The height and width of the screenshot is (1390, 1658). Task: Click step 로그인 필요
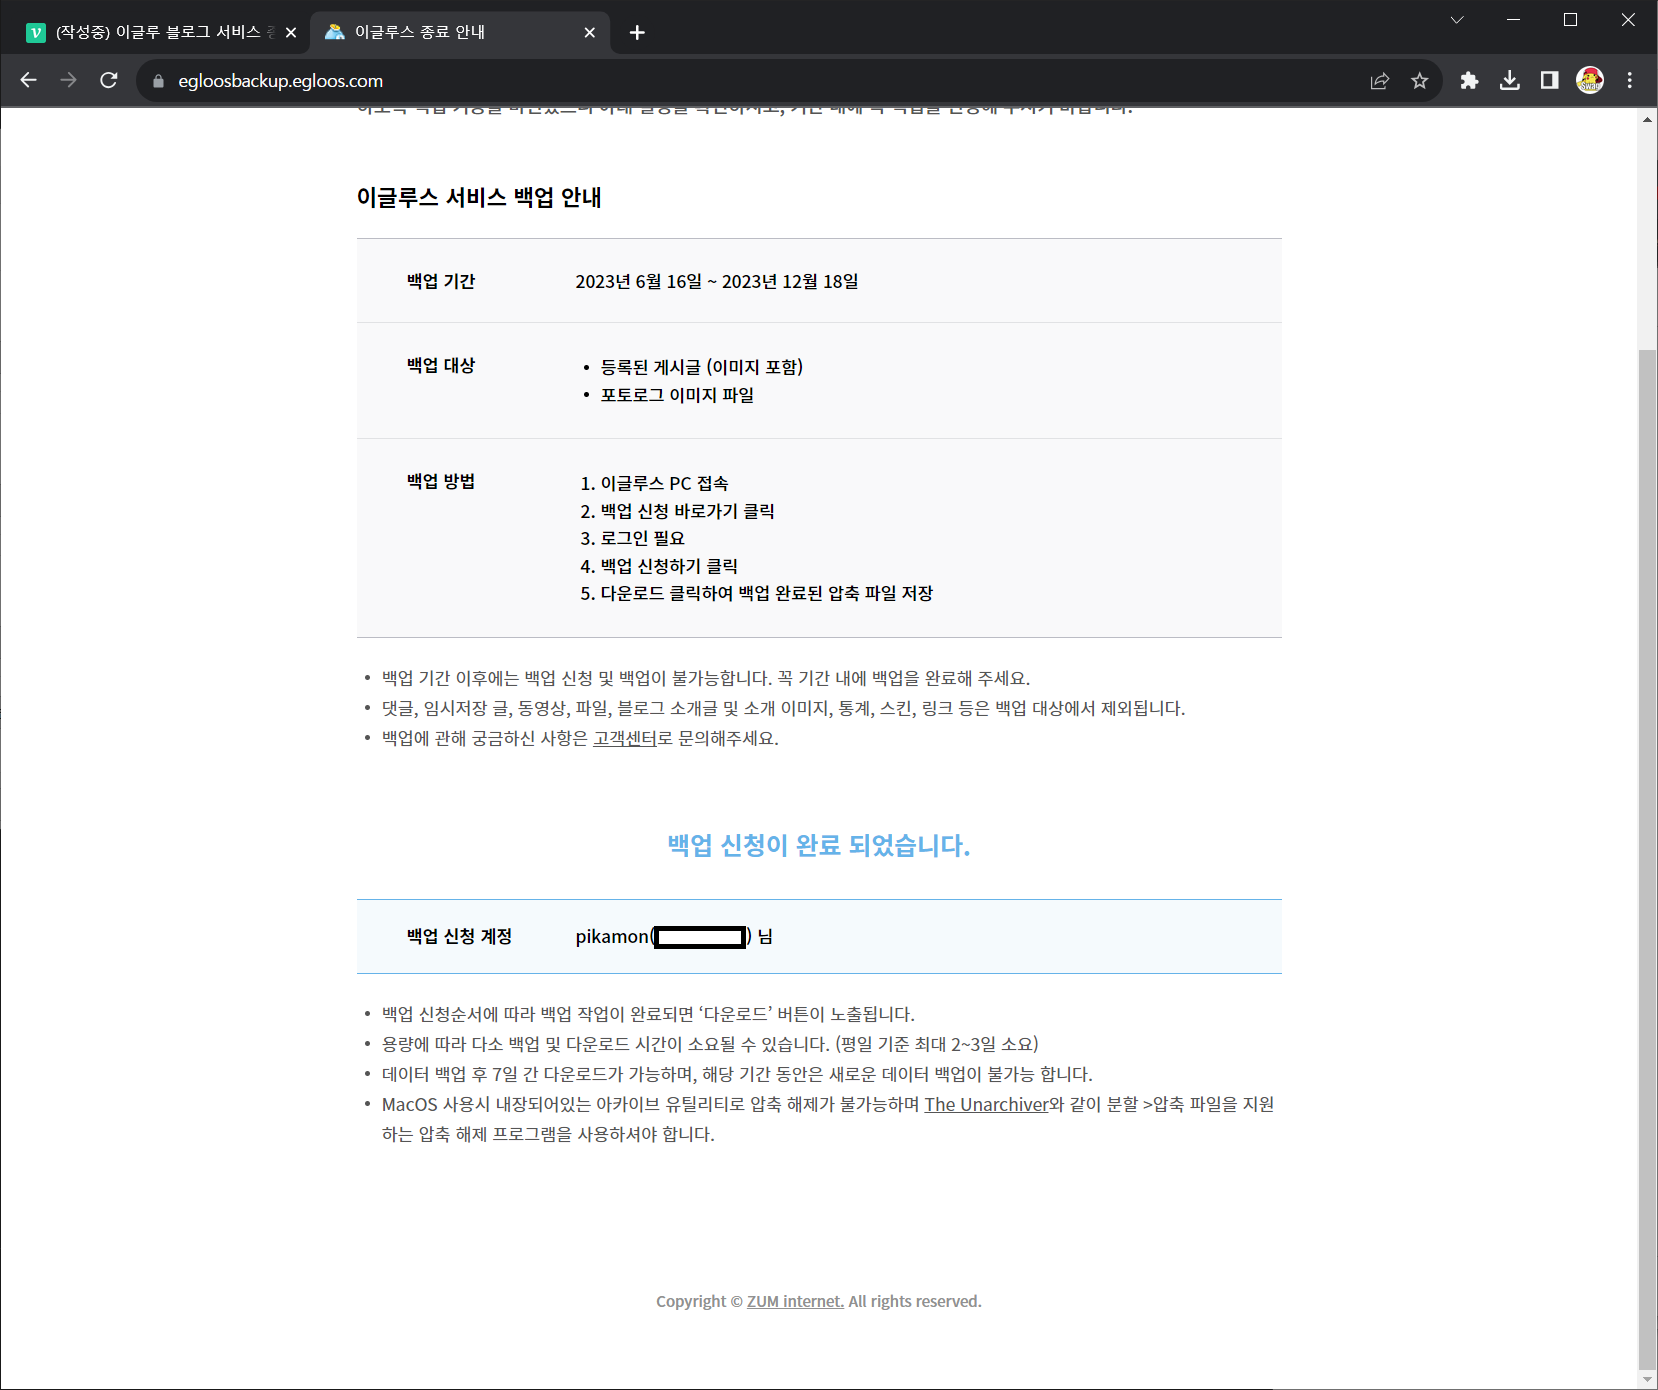click(642, 538)
